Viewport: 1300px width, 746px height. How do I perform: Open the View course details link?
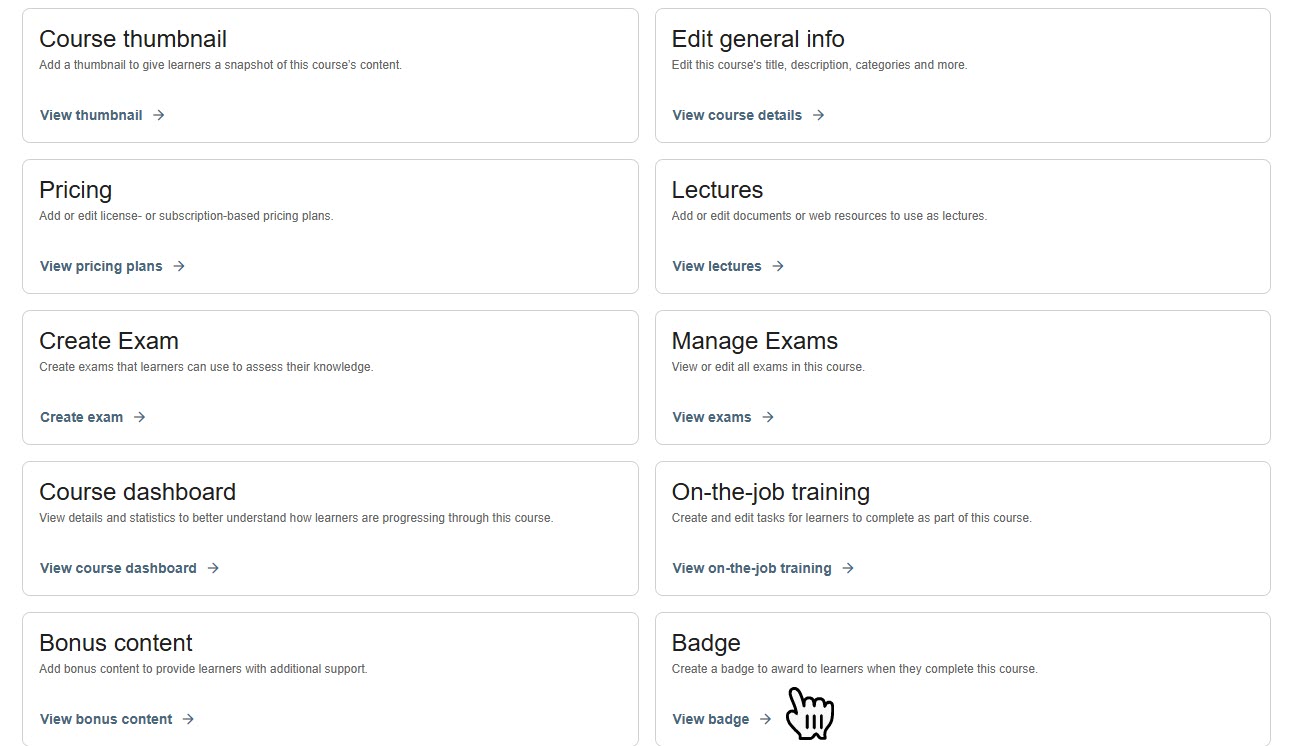click(737, 115)
